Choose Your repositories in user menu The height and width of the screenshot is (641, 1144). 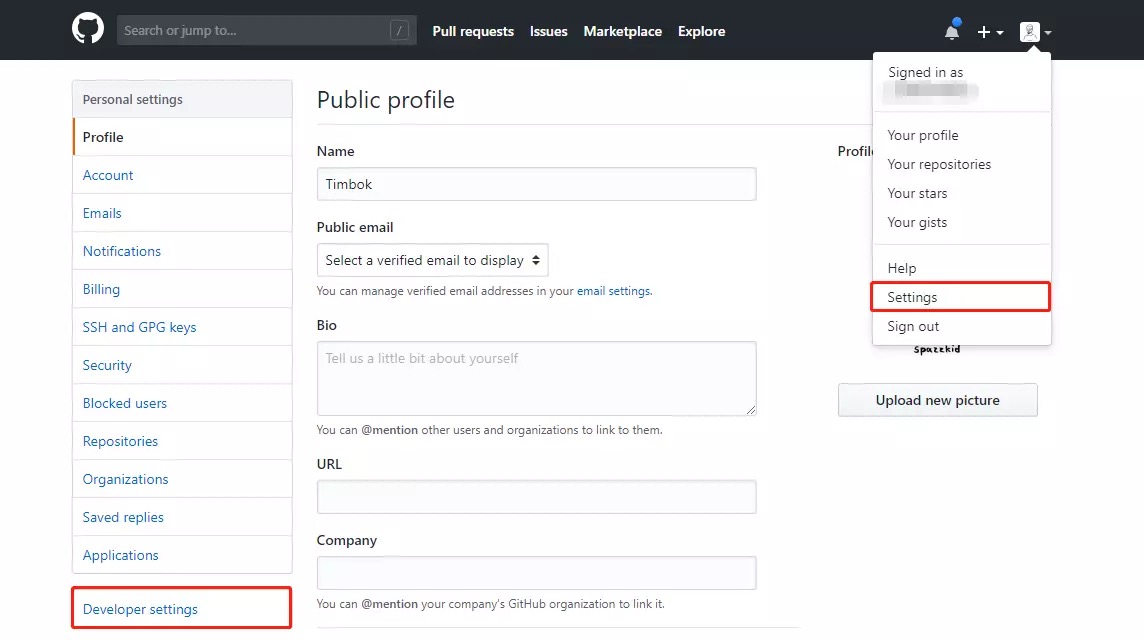pos(962,164)
